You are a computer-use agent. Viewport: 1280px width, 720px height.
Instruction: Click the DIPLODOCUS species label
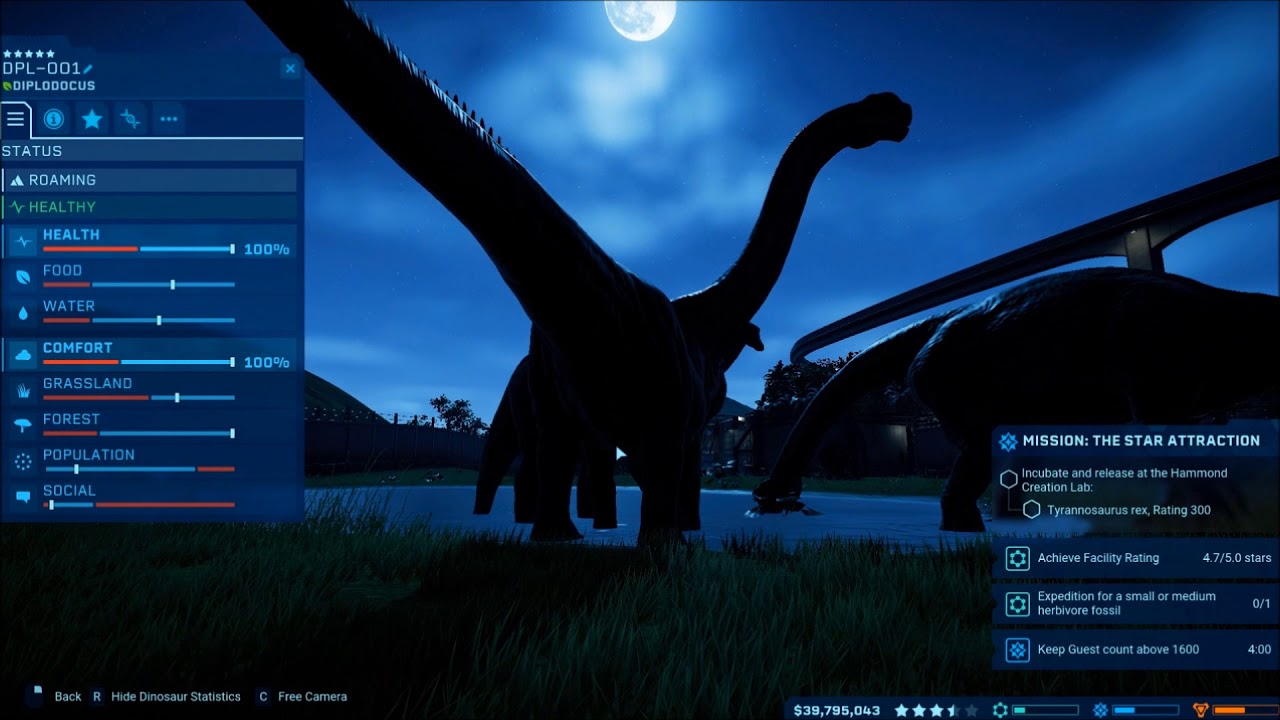pyautogui.click(x=55, y=86)
